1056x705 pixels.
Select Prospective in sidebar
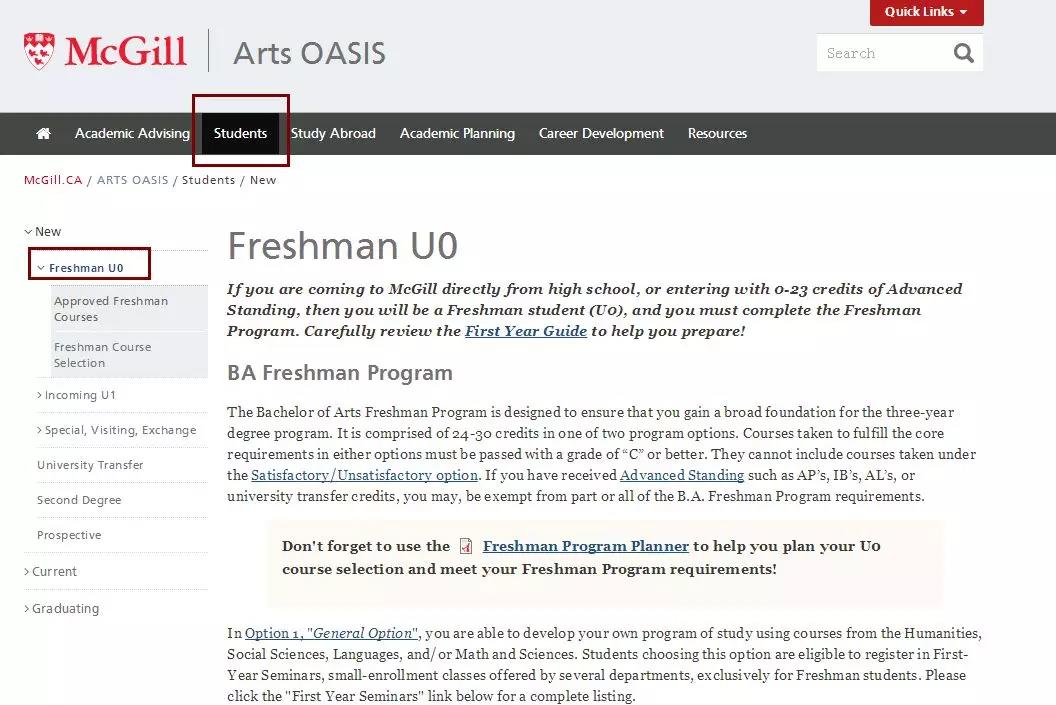click(69, 535)
